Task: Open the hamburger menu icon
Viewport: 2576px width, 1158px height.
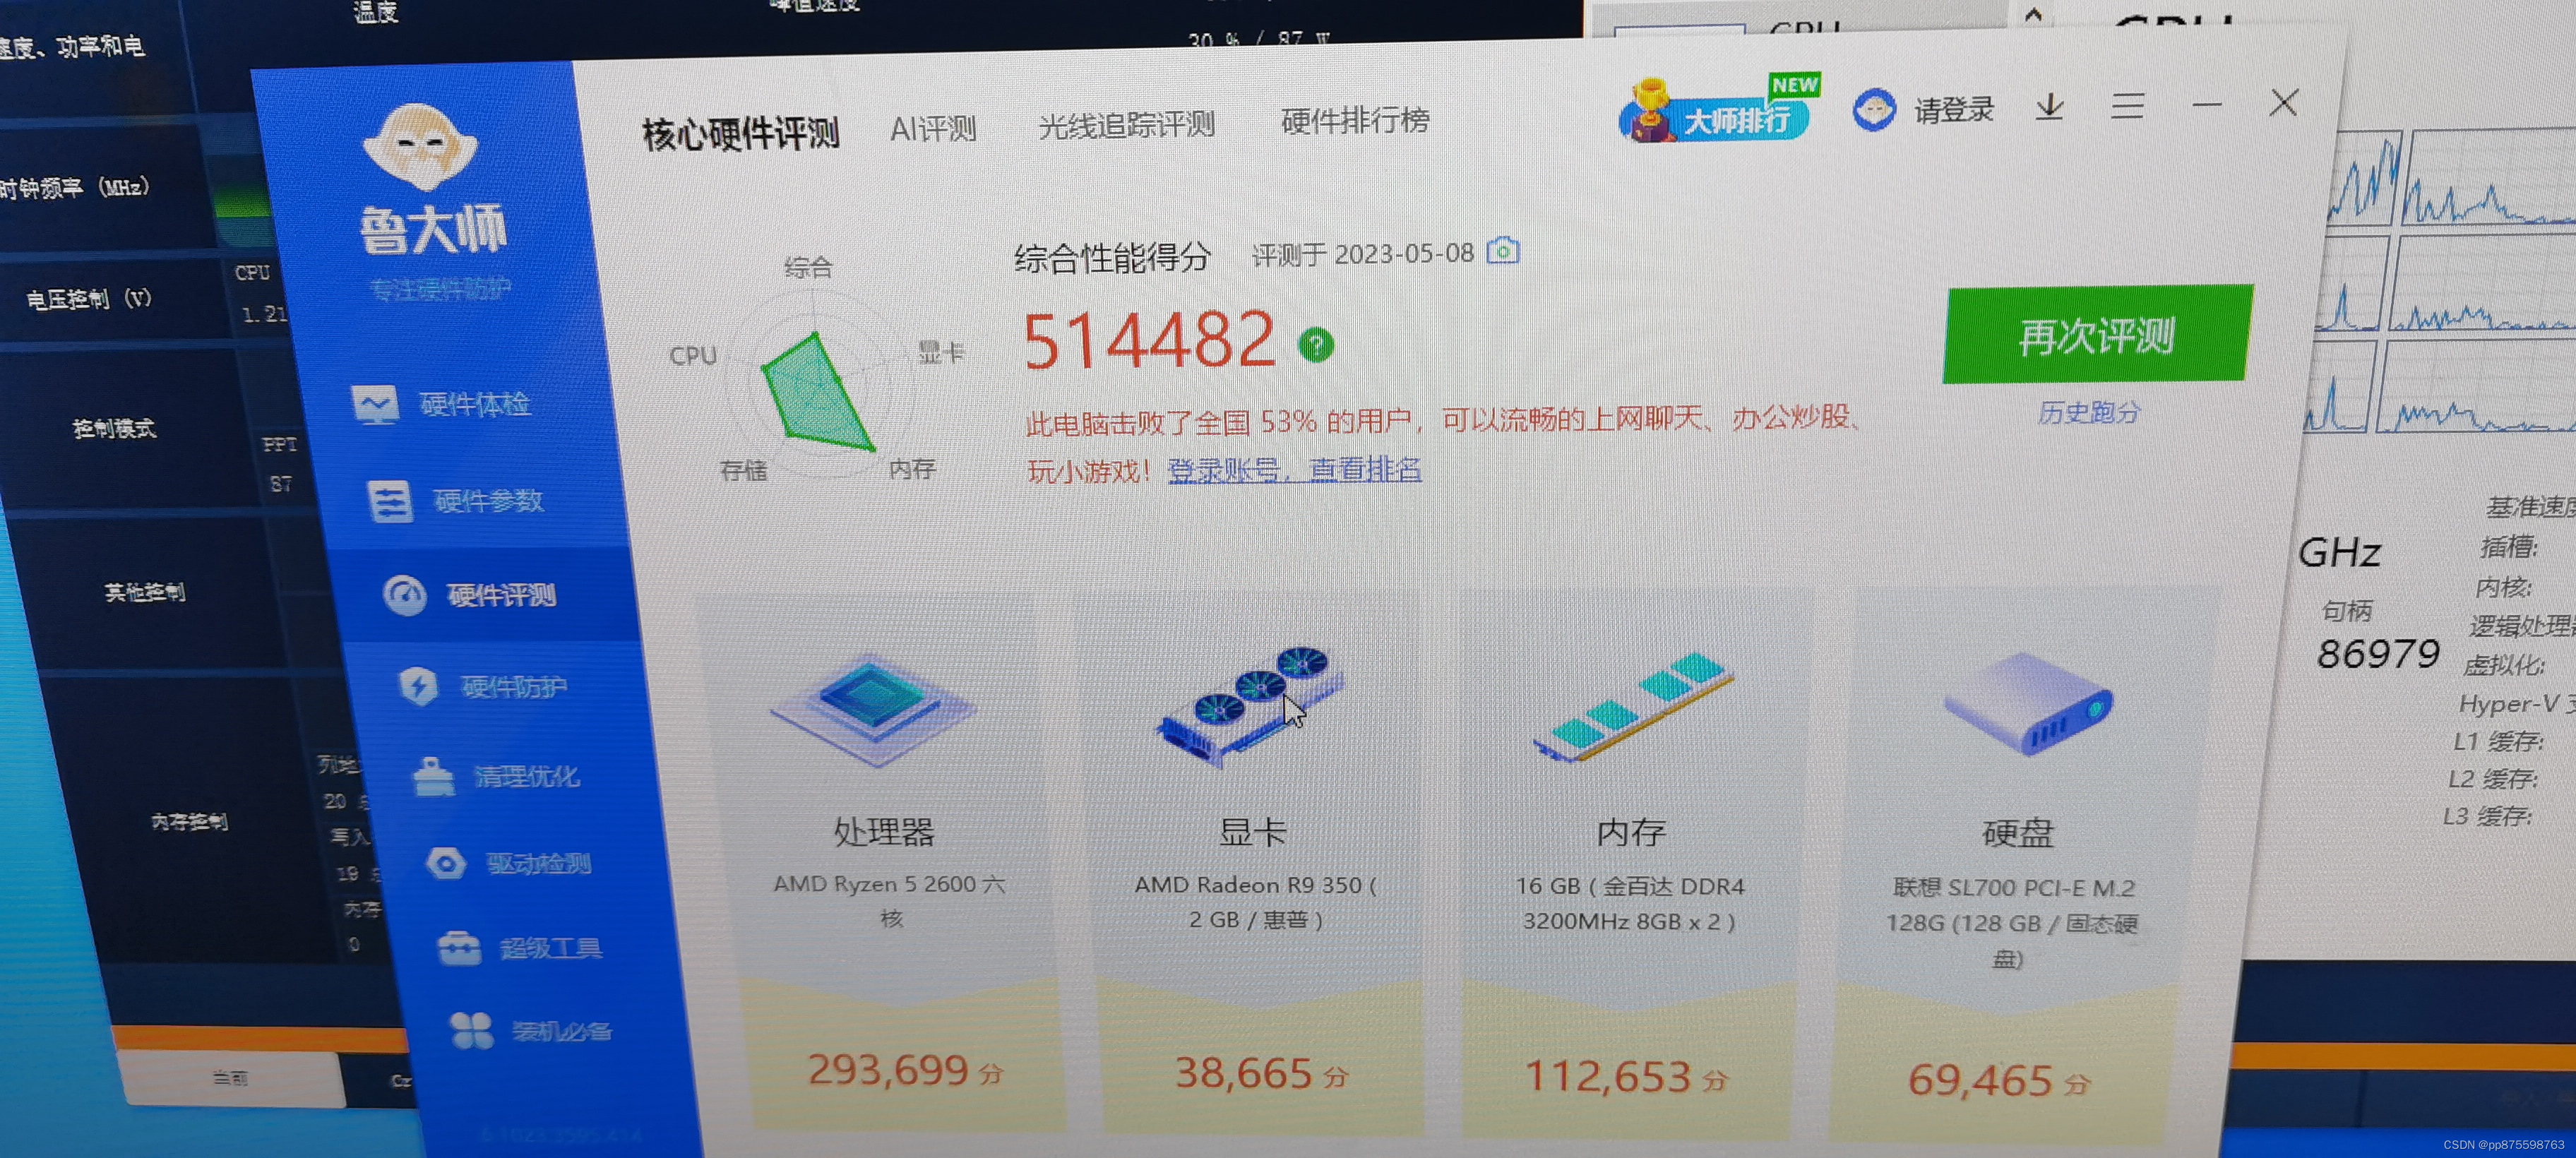Action: pyautogui.click(x=2127, y=105)
